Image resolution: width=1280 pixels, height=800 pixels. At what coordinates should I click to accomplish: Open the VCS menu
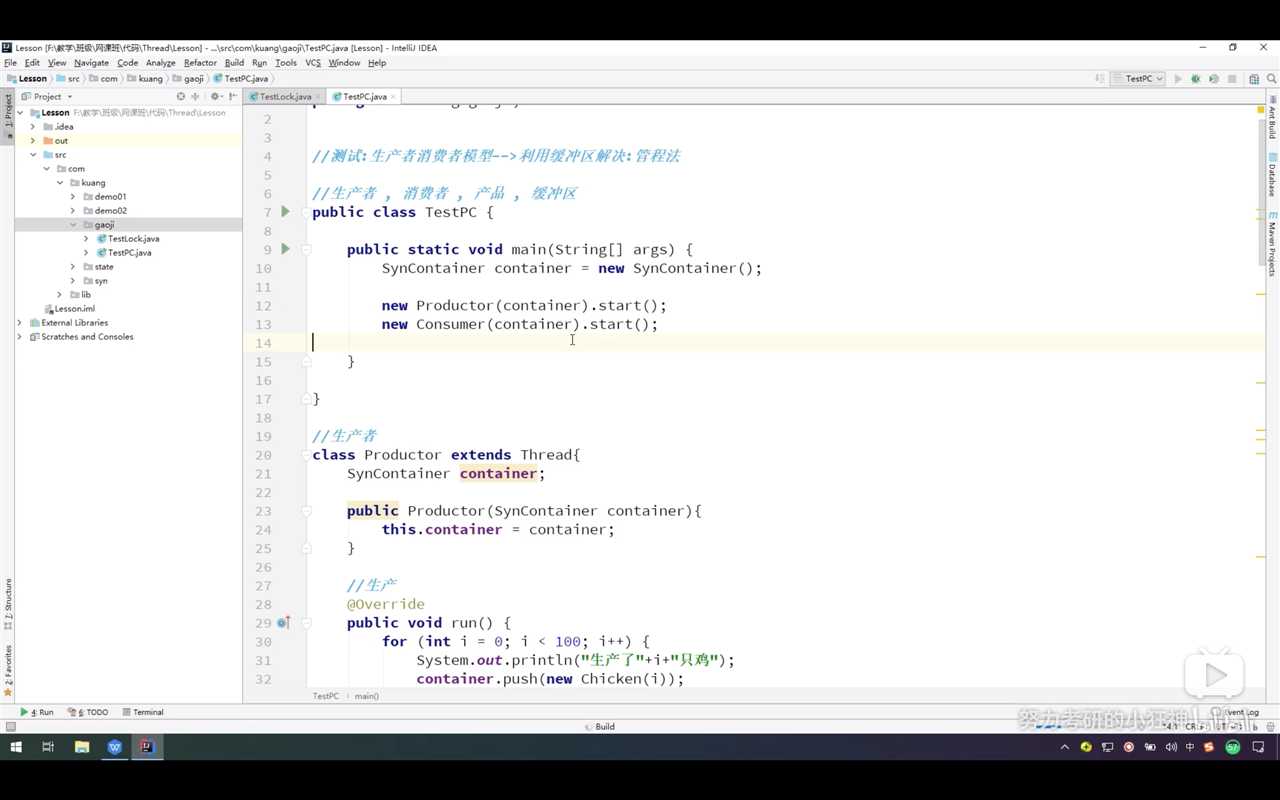click(313, 63)
